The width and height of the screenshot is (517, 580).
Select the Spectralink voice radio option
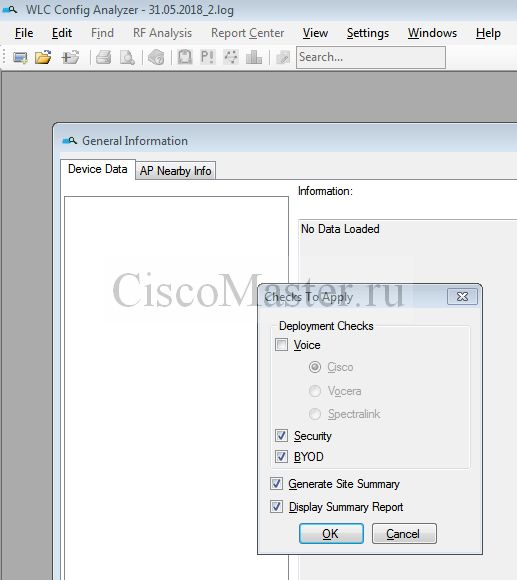tap(315, 414)
